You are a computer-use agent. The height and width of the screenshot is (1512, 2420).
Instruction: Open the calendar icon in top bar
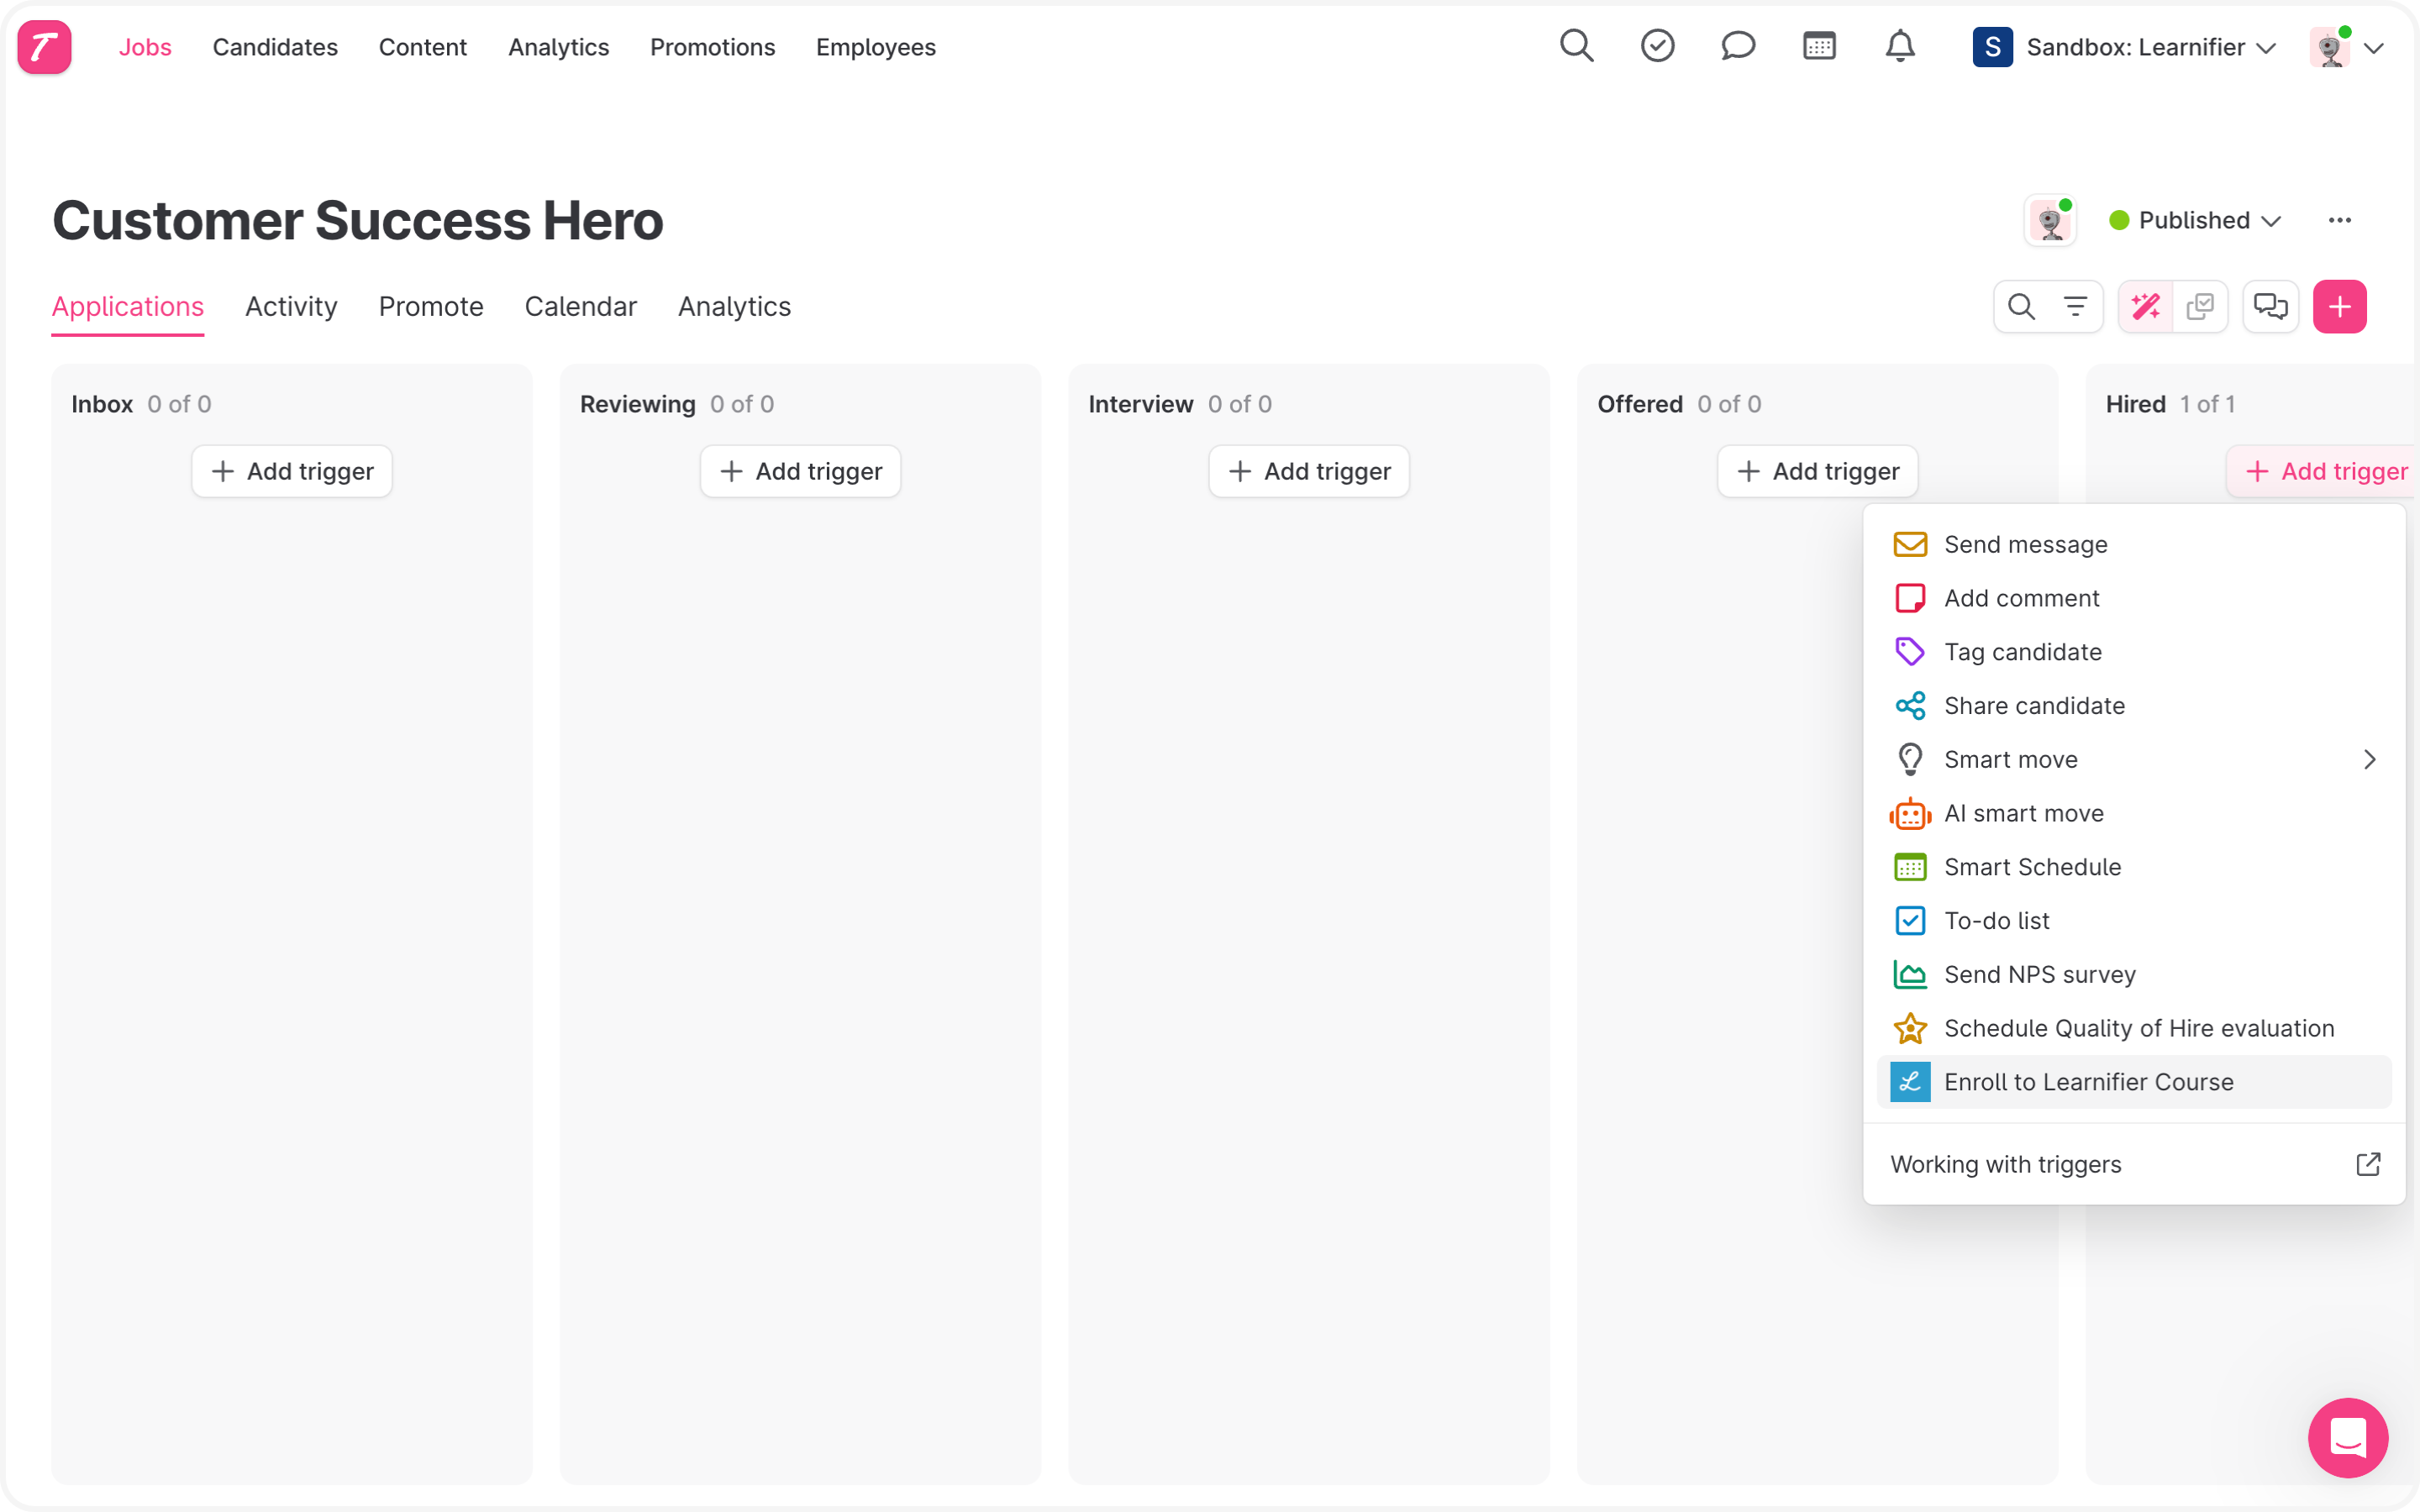tap(1819, 46)
